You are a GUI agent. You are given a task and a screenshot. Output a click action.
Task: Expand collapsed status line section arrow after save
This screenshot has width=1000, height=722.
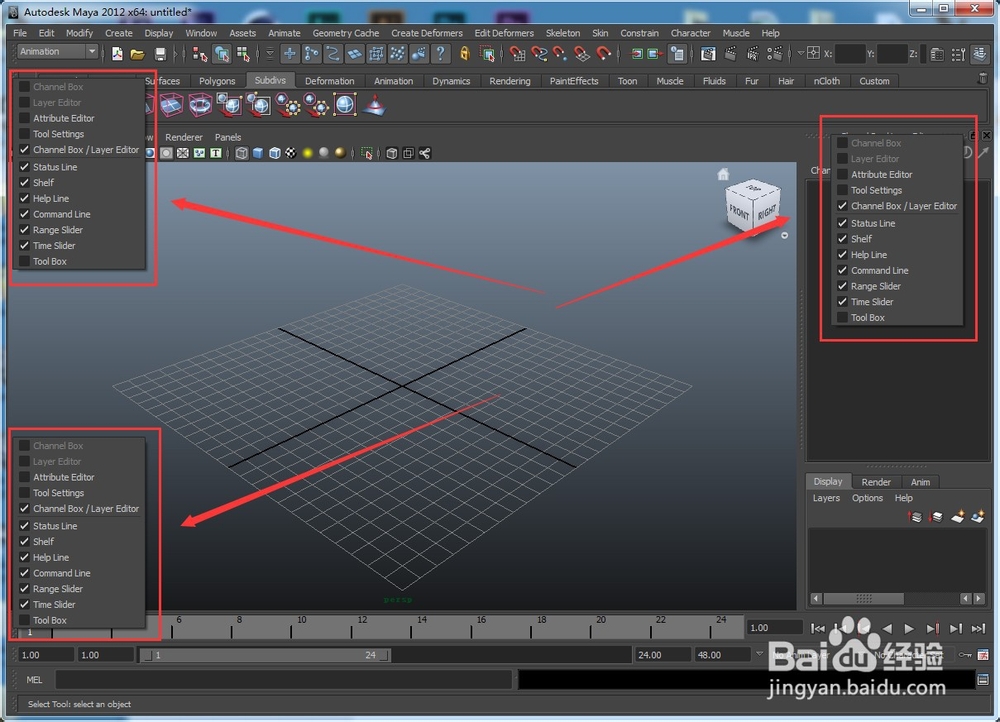tap(176, 54)
